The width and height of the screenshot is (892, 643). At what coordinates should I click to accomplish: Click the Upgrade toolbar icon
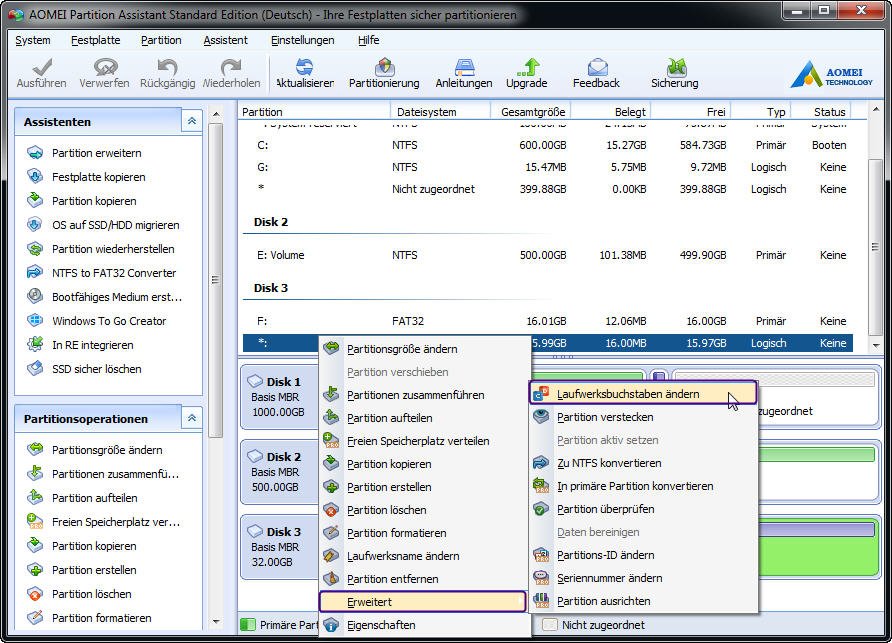coord(528,67)
